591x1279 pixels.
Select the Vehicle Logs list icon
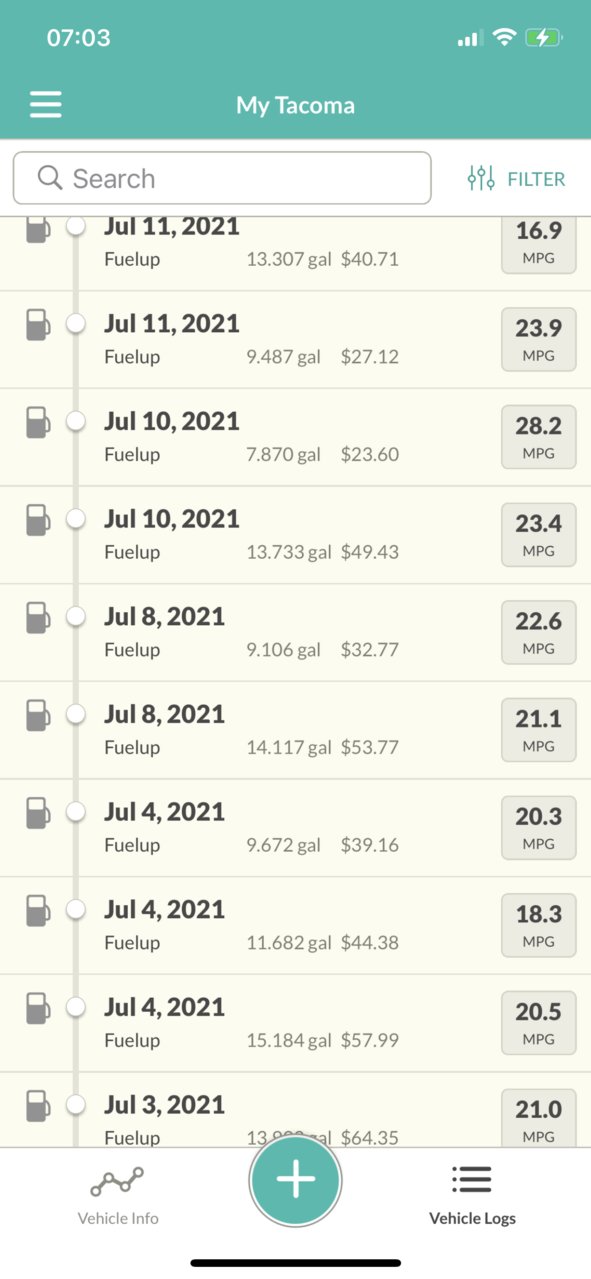click(471, 1179)
